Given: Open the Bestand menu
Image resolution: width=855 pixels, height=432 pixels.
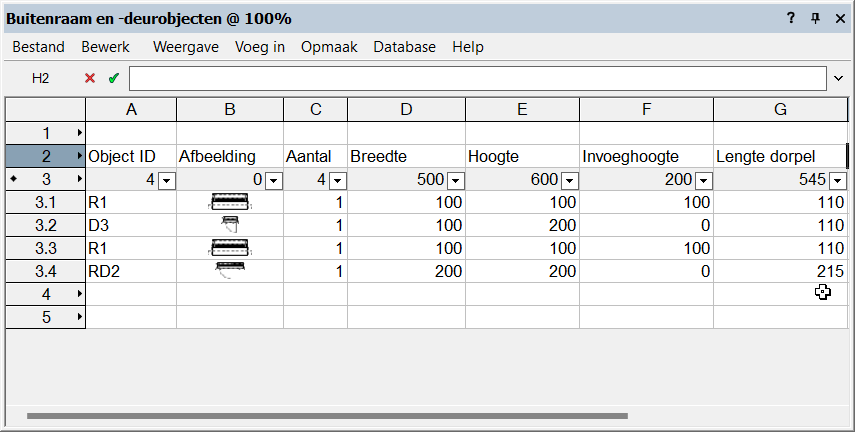Looking at the screenshot, I should 38,47.
